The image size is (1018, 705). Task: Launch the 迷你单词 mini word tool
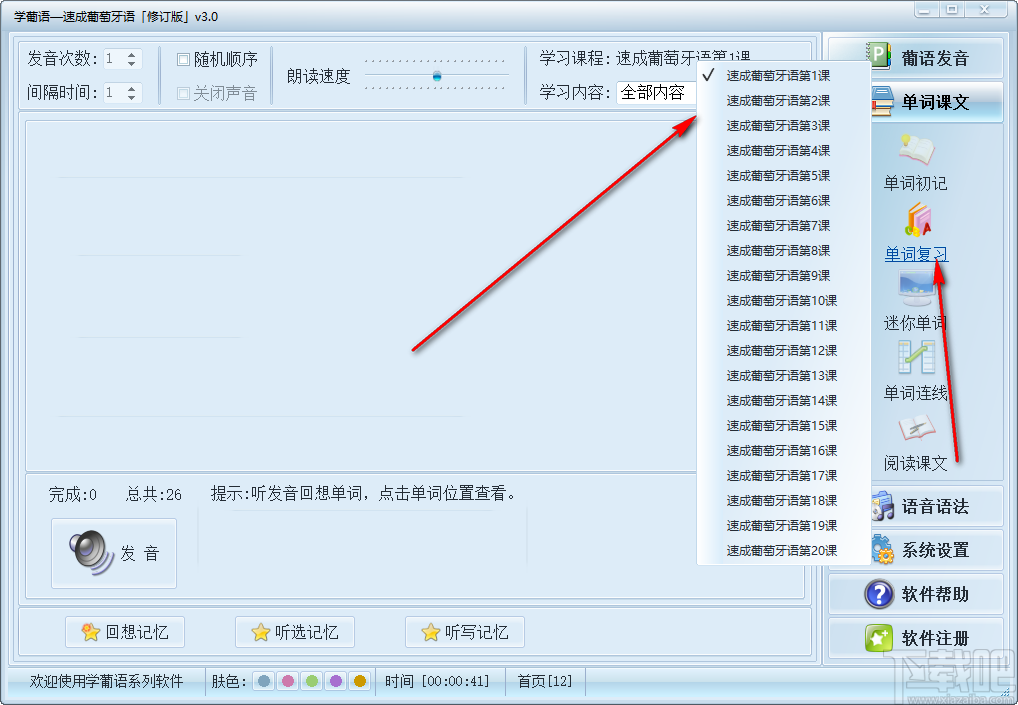pyautogui.click(x=915, y=323)
